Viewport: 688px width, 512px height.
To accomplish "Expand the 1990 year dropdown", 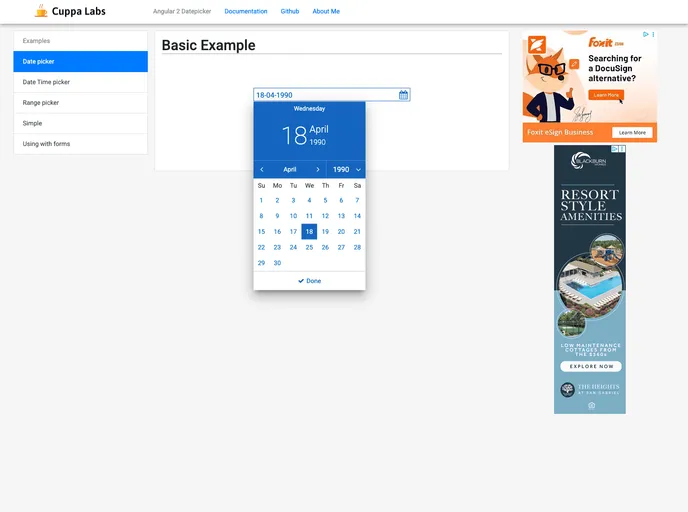I will click(x=346, y=169).
